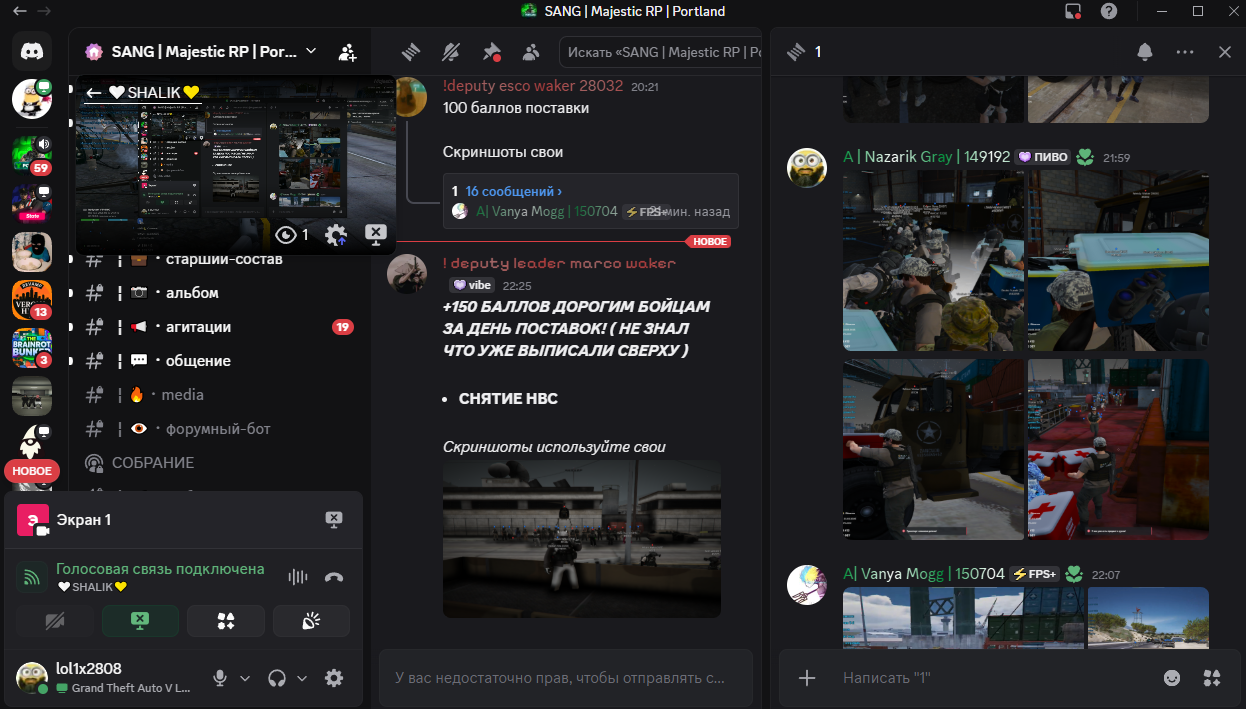
Task: Click the vibe server tag badge
Action: [472, 285]
